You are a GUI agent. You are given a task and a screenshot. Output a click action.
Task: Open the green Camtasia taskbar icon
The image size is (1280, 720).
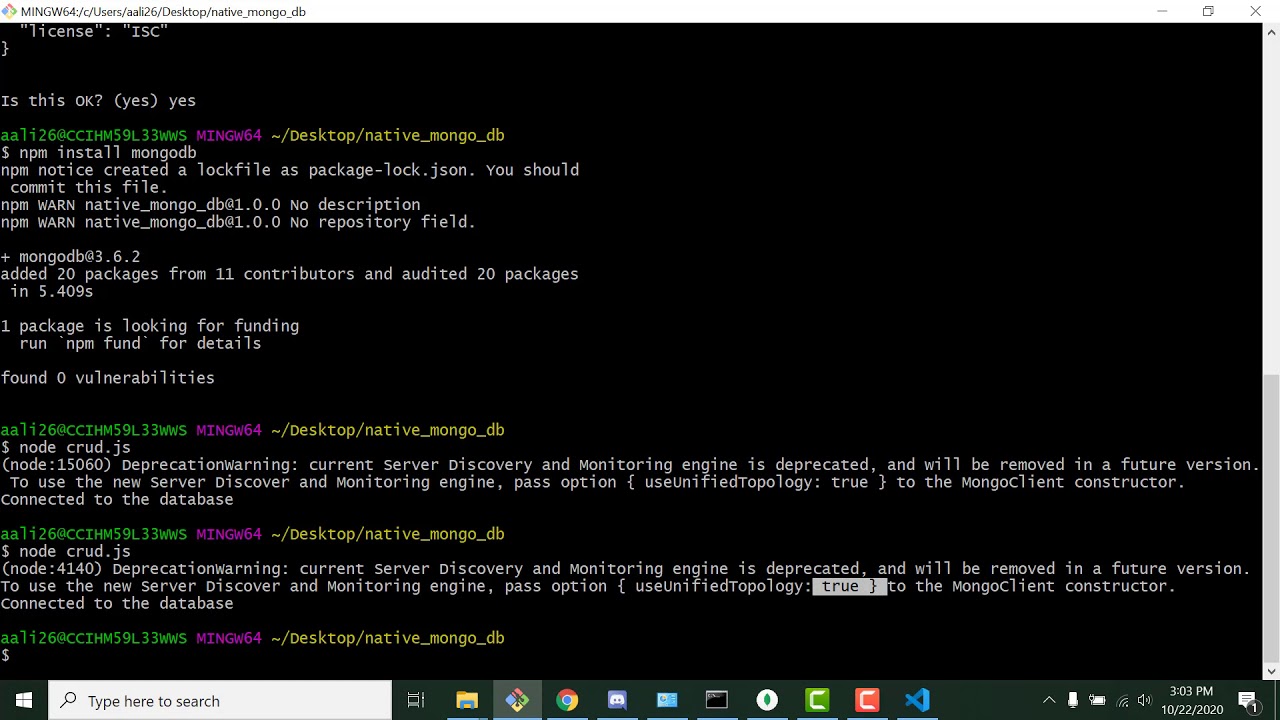click(817, 700)
